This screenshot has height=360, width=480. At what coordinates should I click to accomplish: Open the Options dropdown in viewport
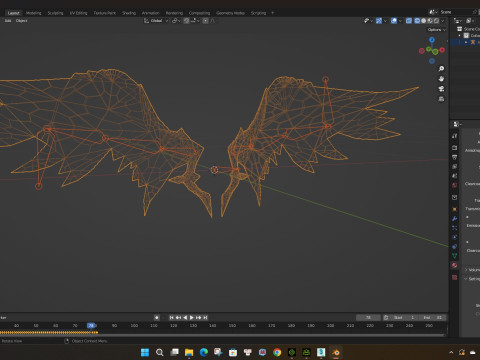click(x=436, y=30)
